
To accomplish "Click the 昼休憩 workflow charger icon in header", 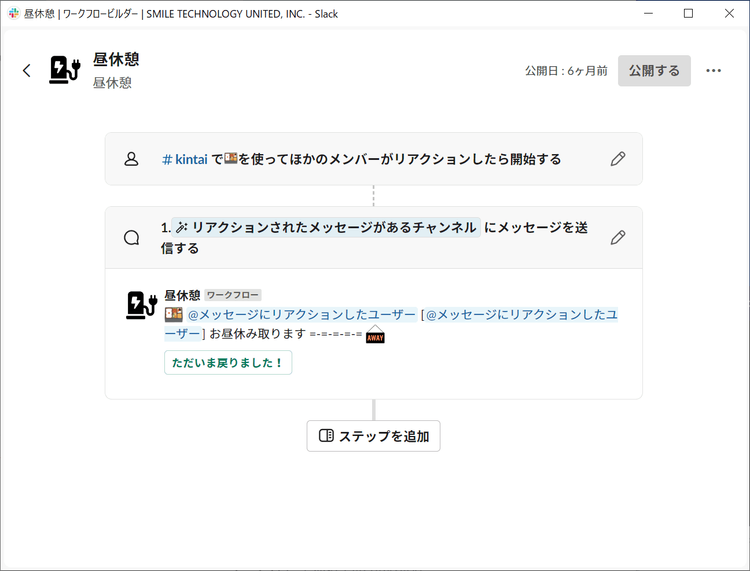I will [x=65, y=70].
